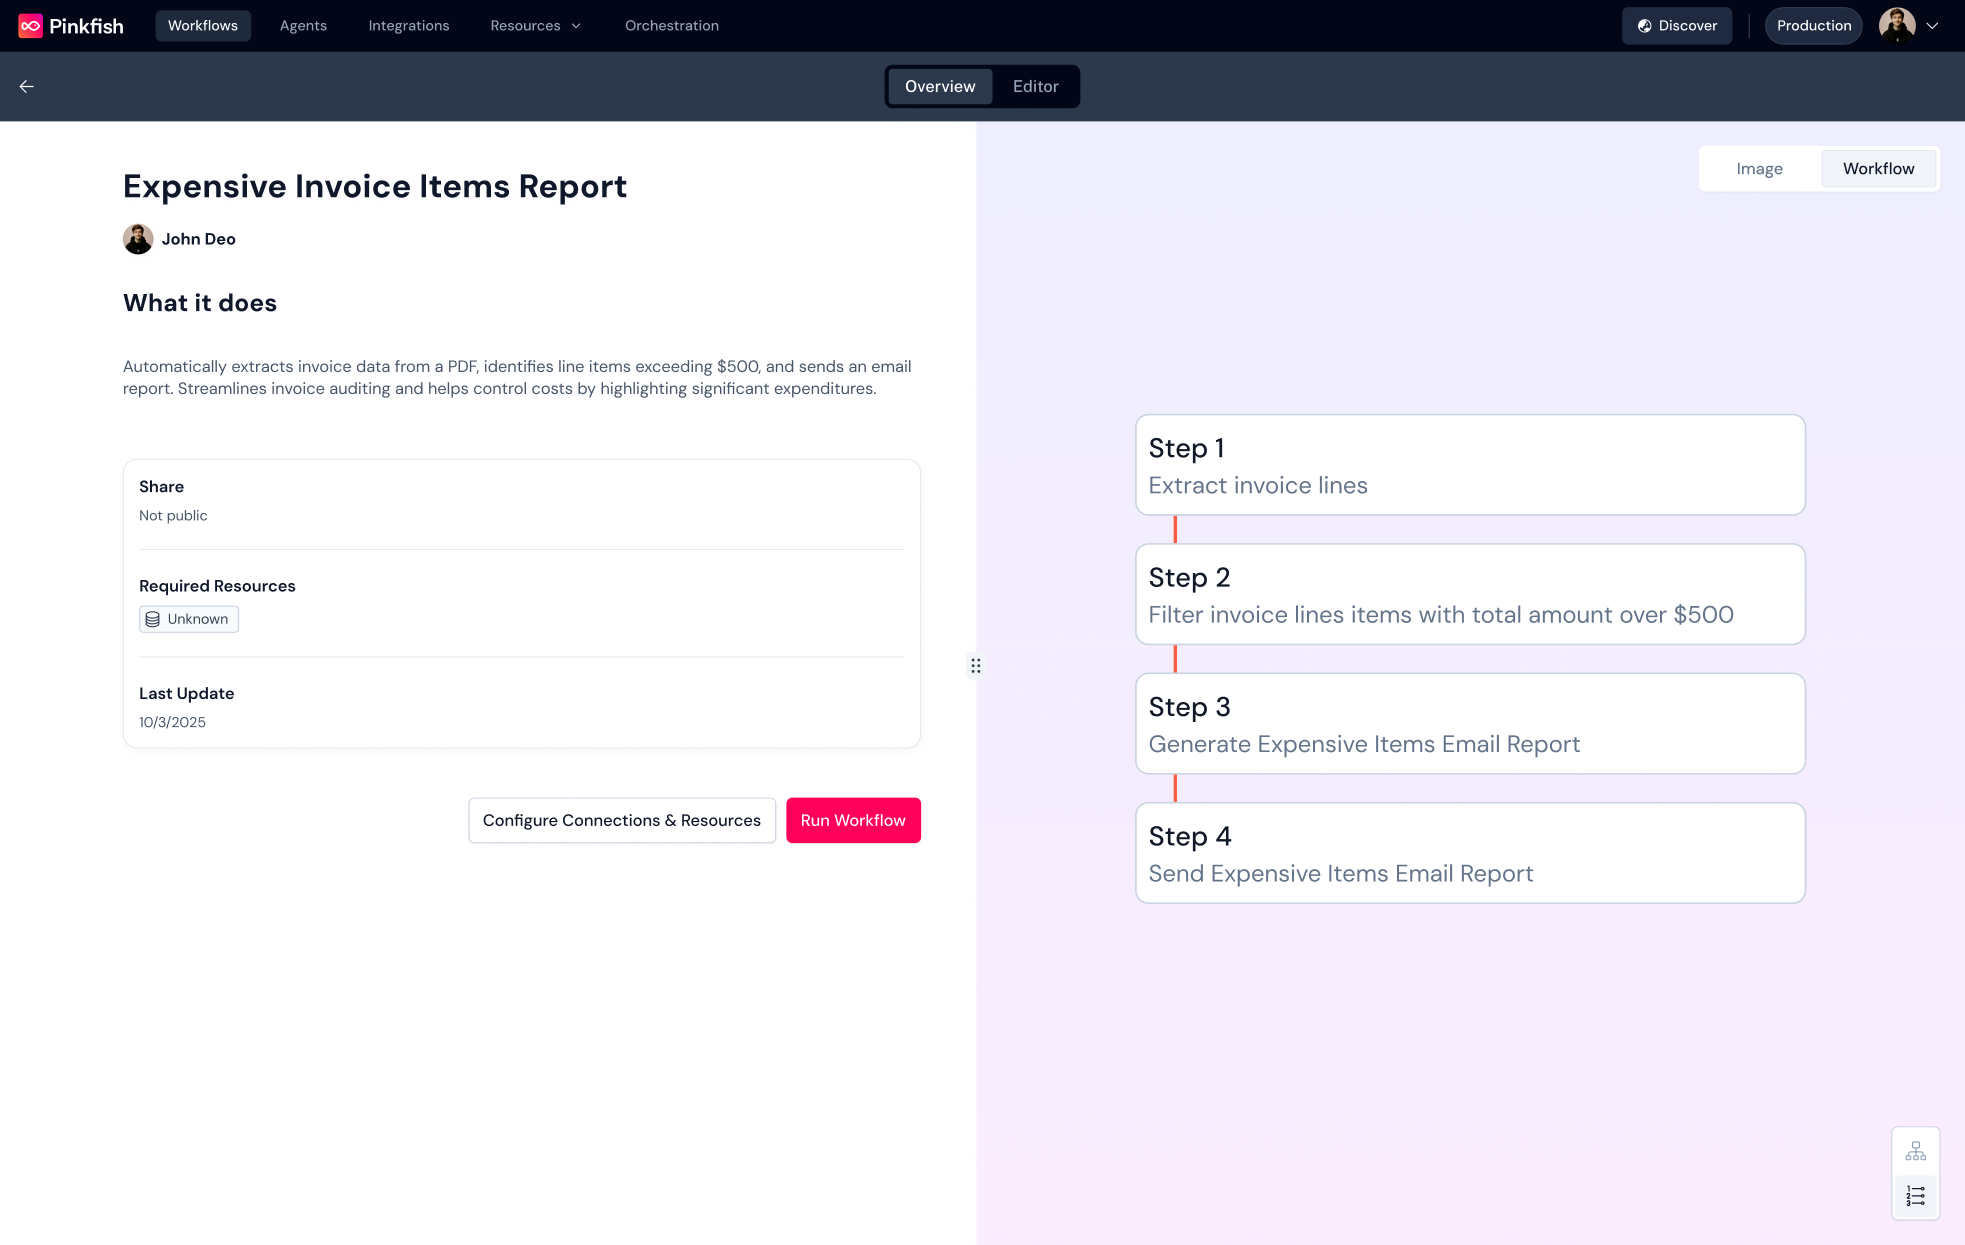Open the account menu chevron

point(1932,26)
